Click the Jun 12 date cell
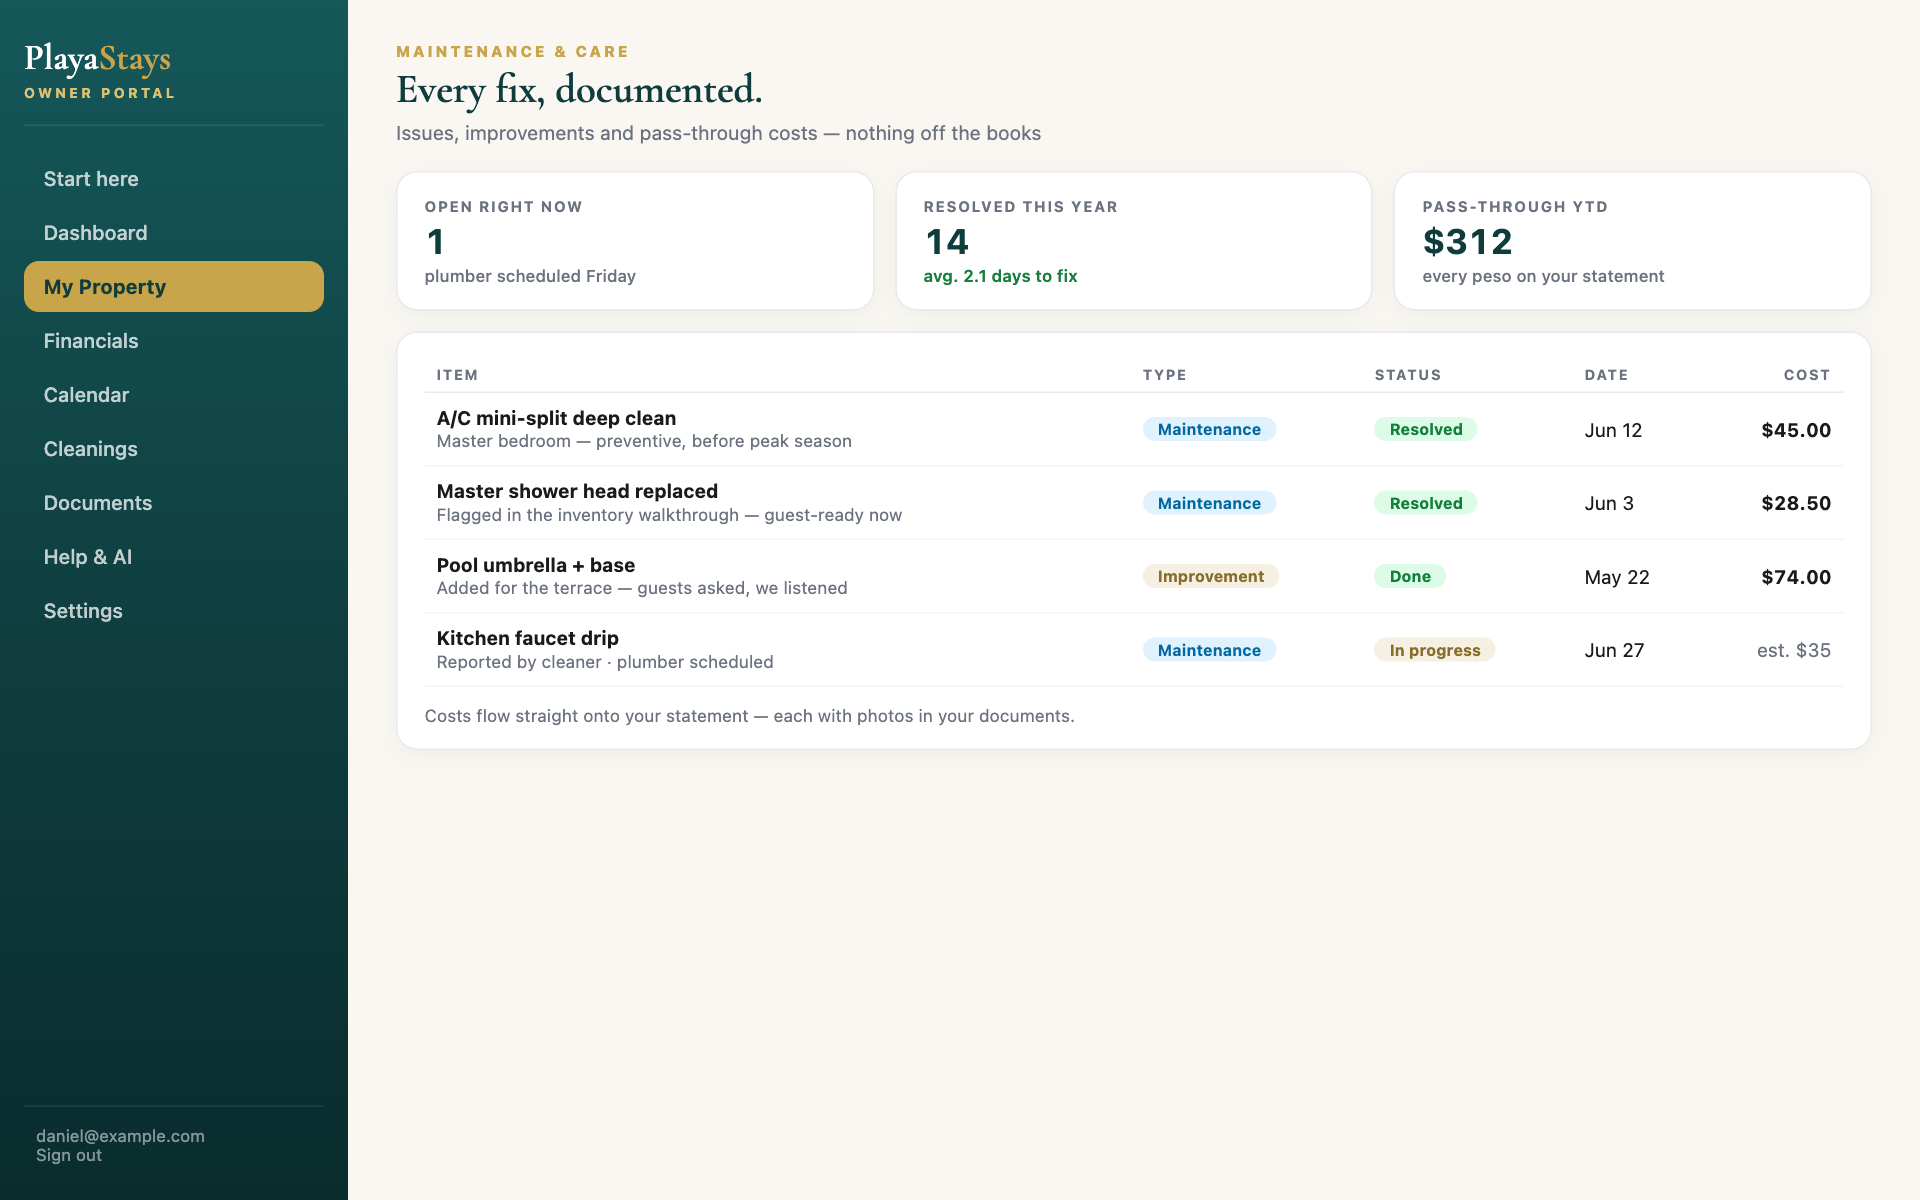 click(x=1613, y=430)
